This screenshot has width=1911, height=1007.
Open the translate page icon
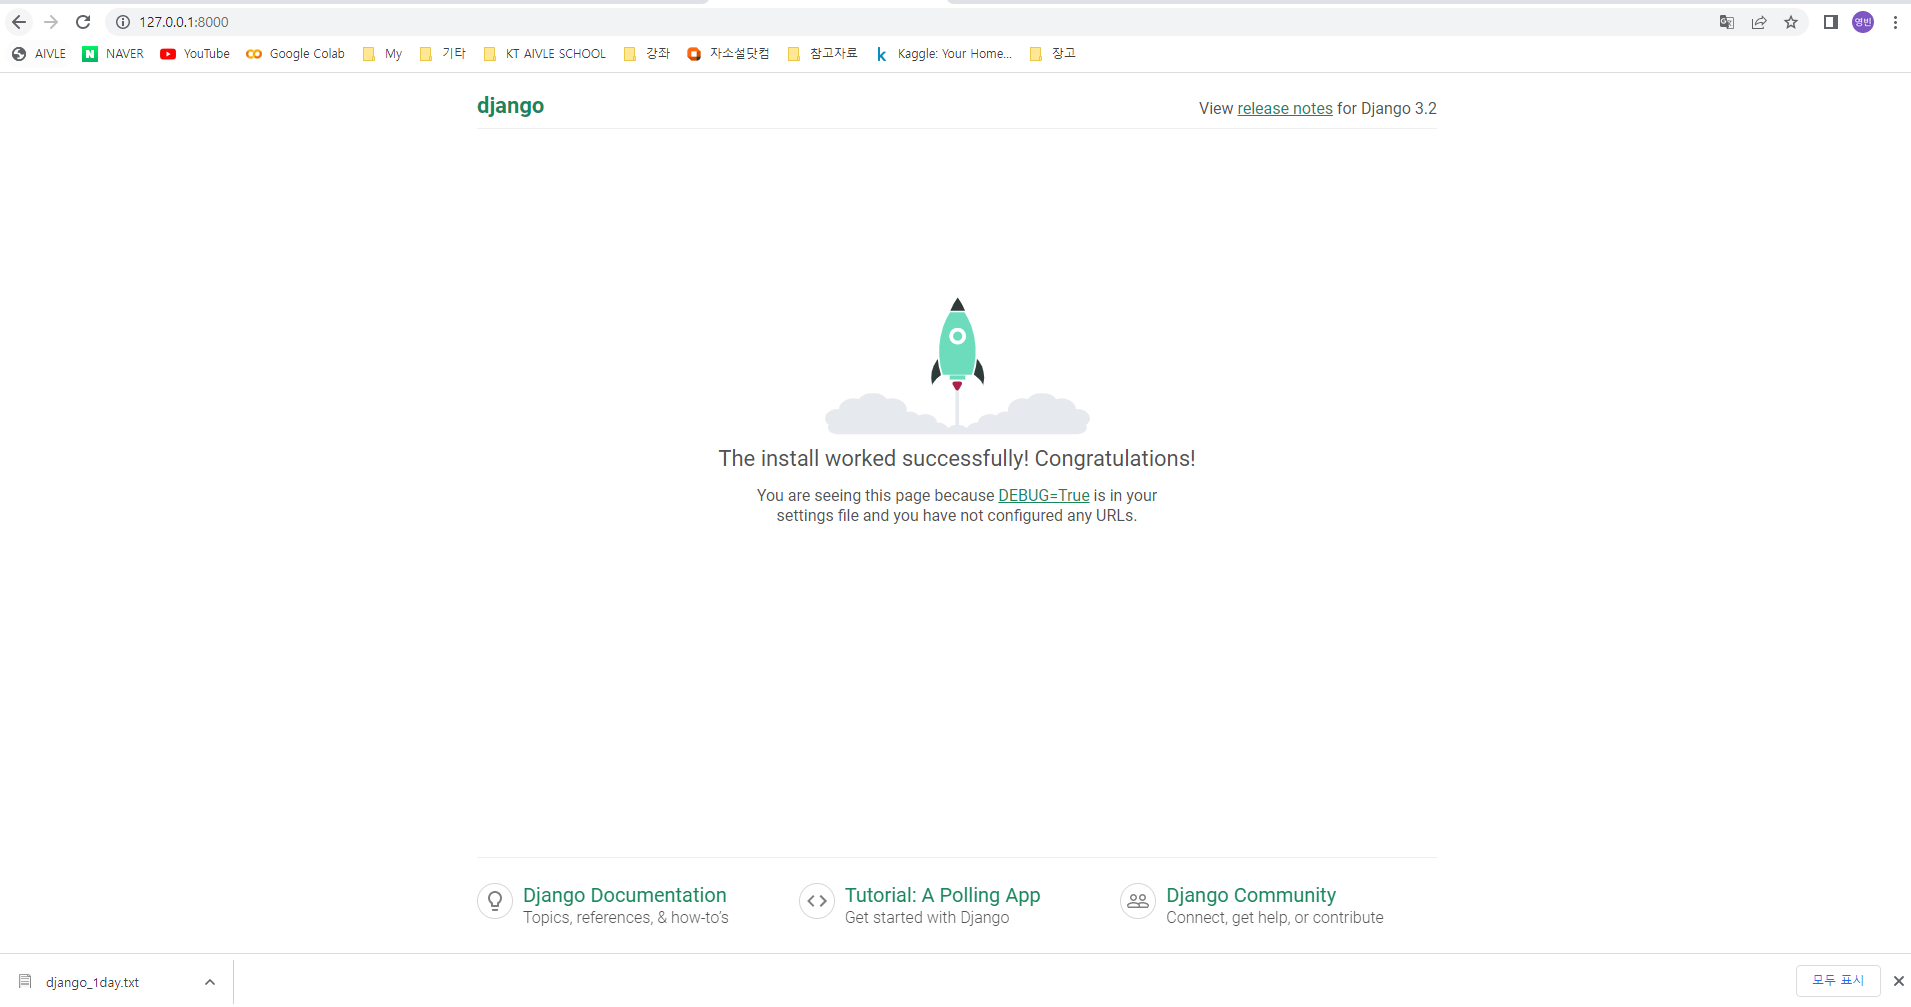(1727, 22)
